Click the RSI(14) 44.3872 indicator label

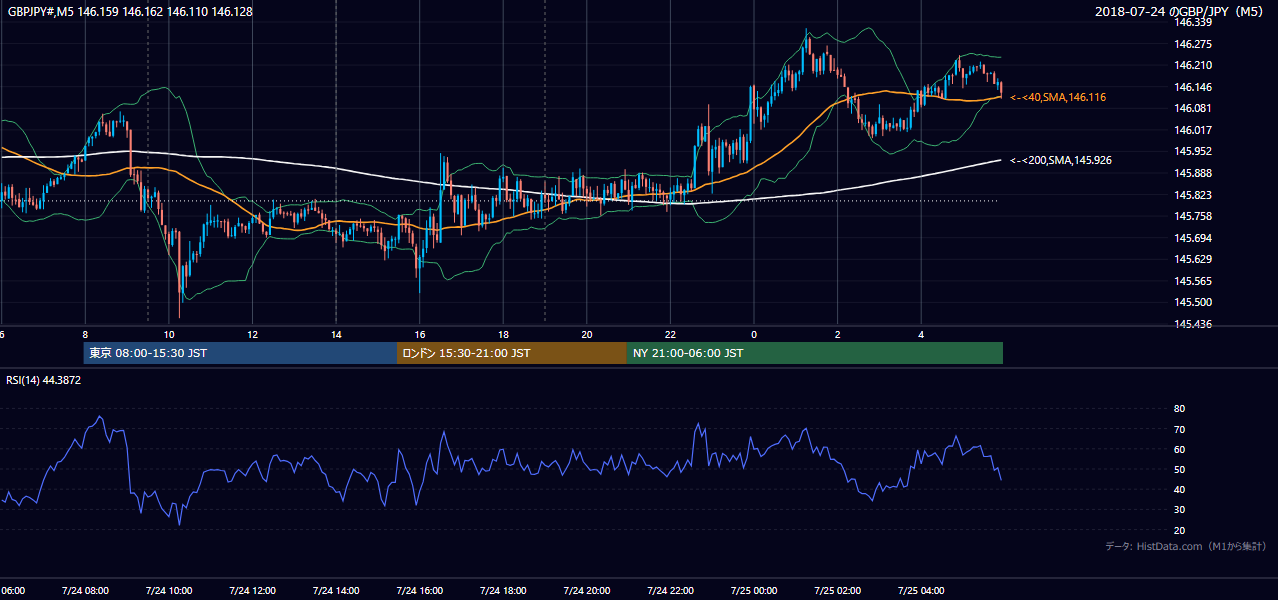click(44, 380)
